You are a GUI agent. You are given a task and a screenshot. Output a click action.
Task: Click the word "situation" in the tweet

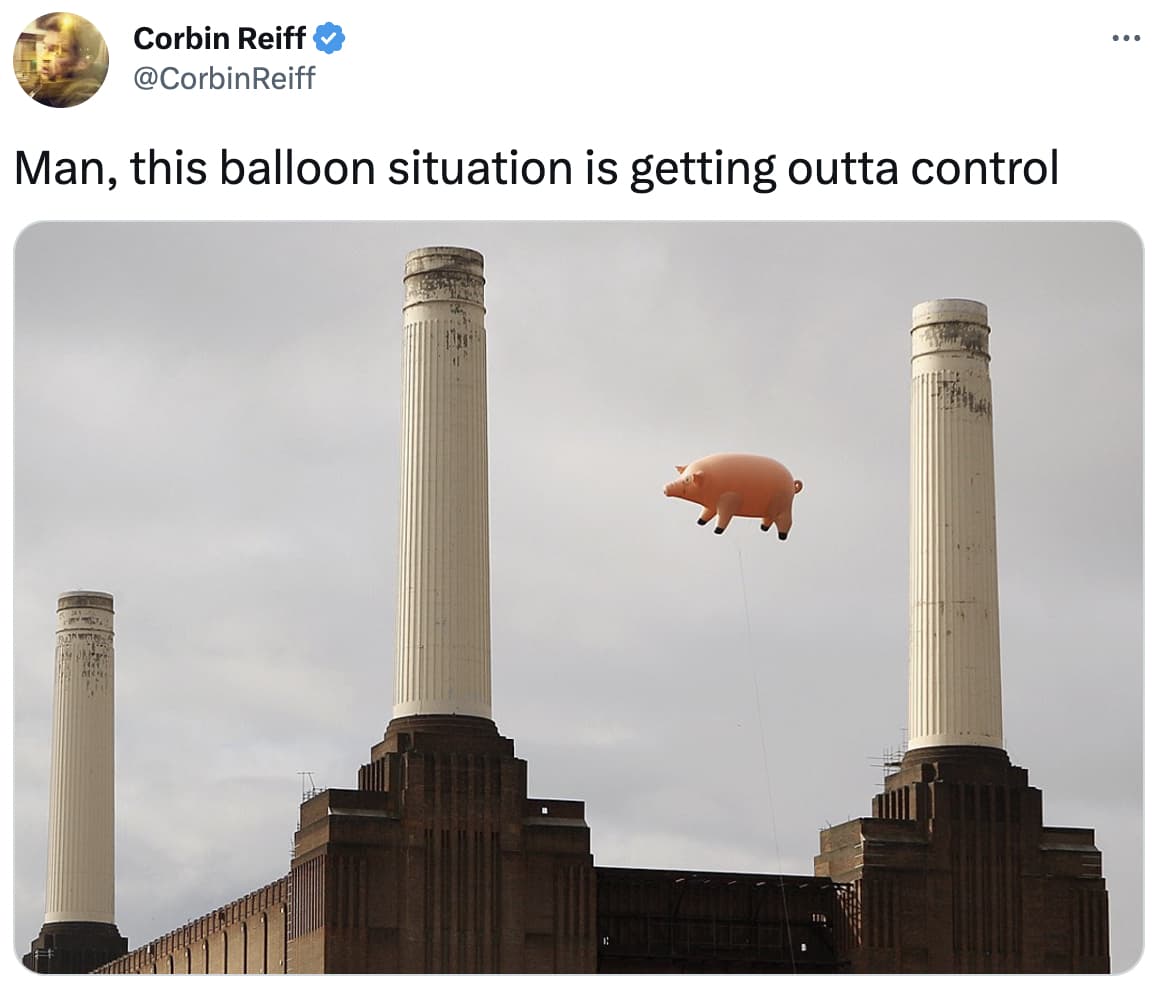click(481, 168)
